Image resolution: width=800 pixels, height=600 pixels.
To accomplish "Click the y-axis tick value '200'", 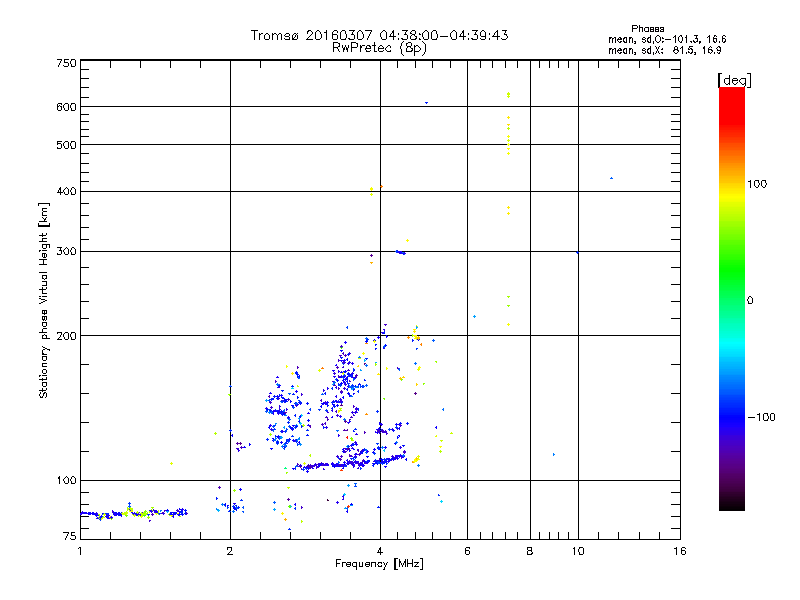I will click(66, 336).
